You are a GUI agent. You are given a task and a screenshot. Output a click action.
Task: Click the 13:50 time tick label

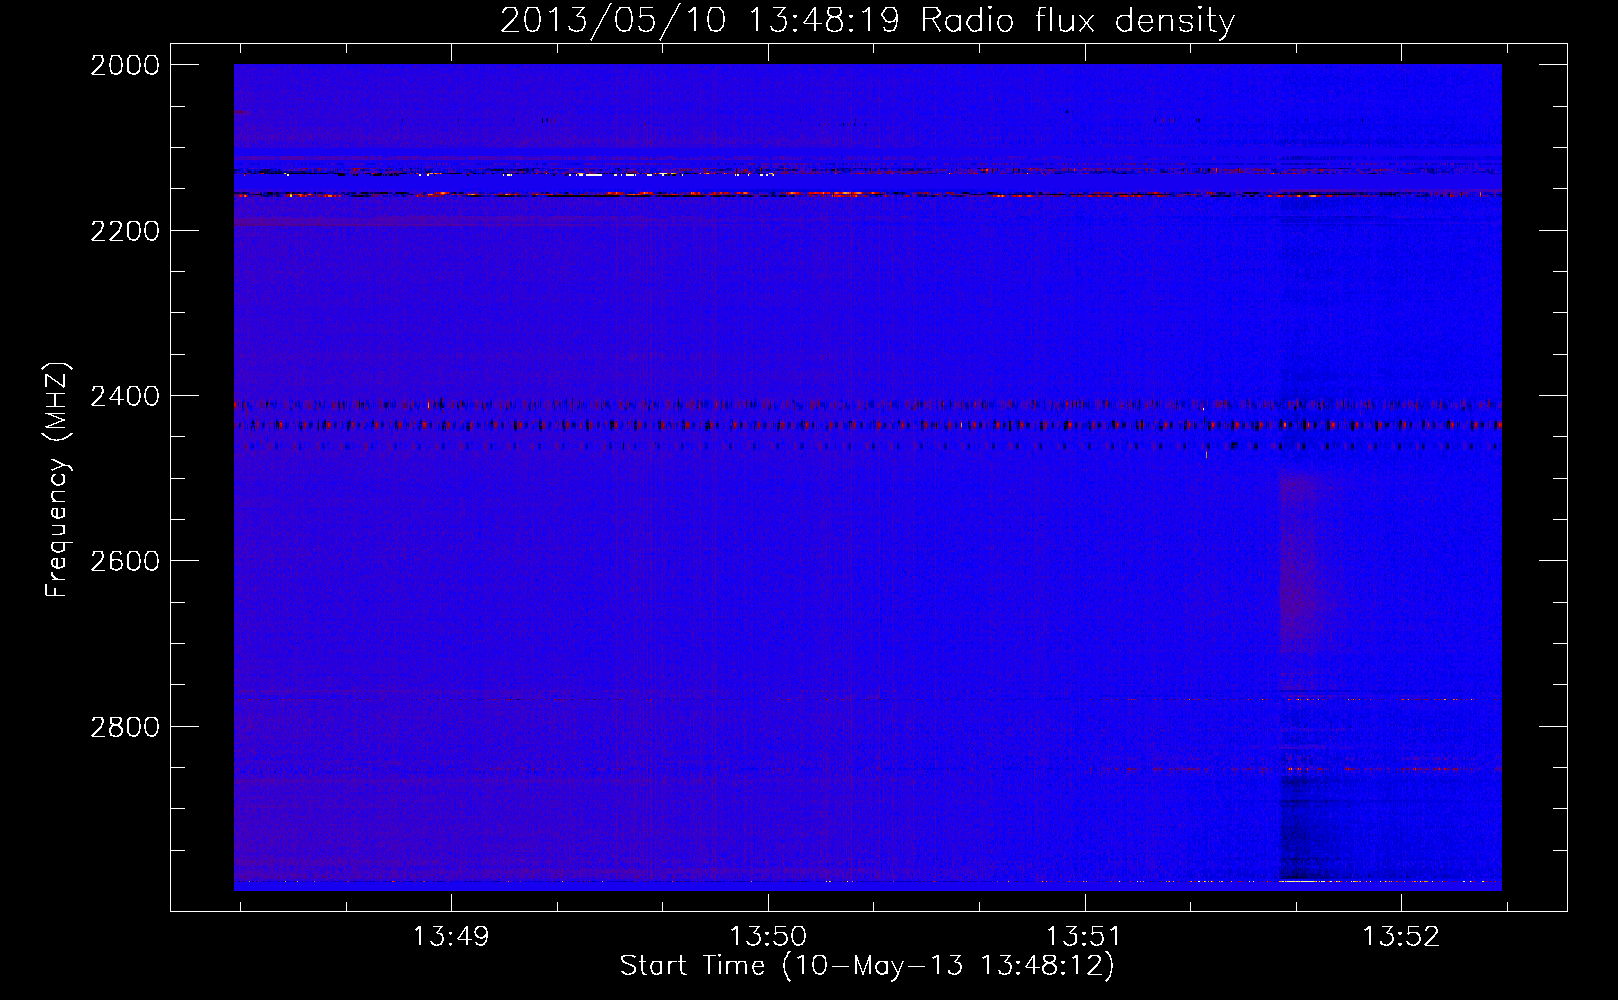[768, 937]
